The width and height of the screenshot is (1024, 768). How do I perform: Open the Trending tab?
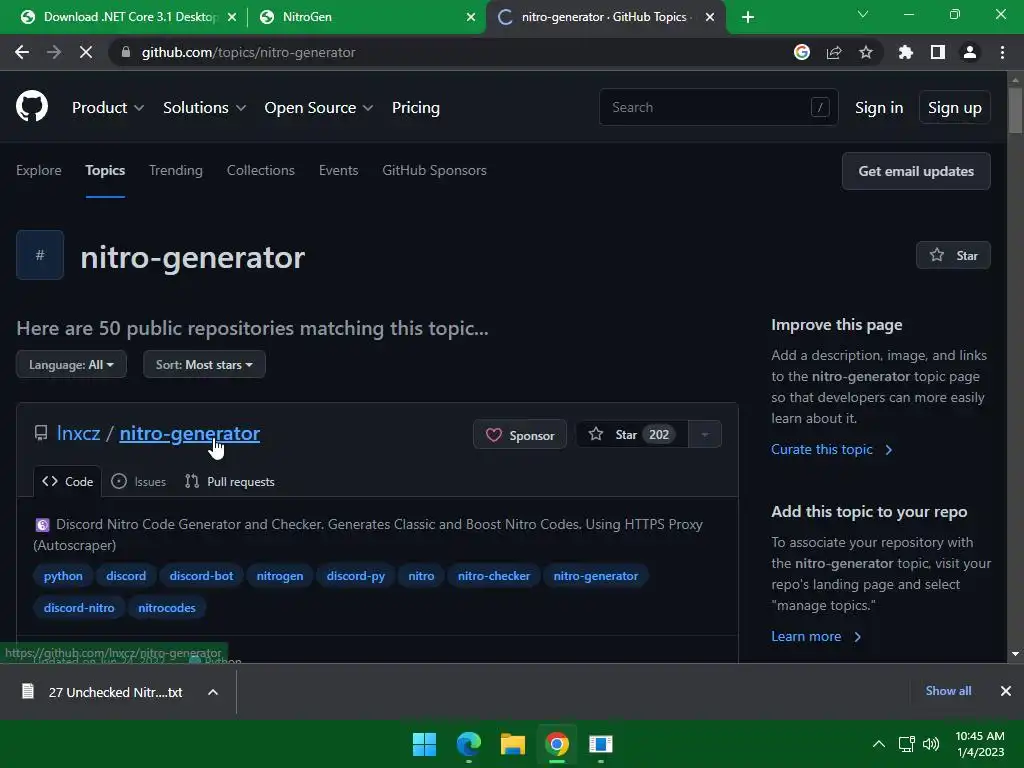click(176, 170)
